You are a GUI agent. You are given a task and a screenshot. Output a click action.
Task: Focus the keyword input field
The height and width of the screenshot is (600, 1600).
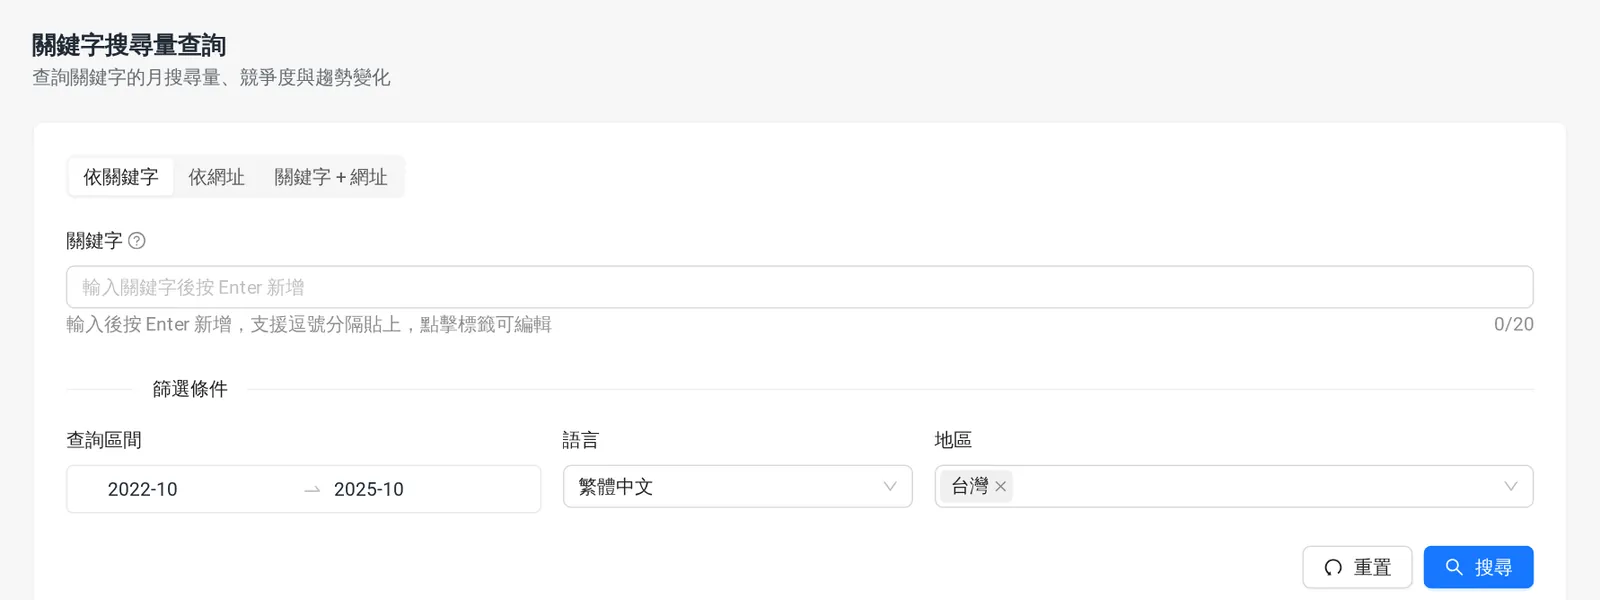(800, 287)
